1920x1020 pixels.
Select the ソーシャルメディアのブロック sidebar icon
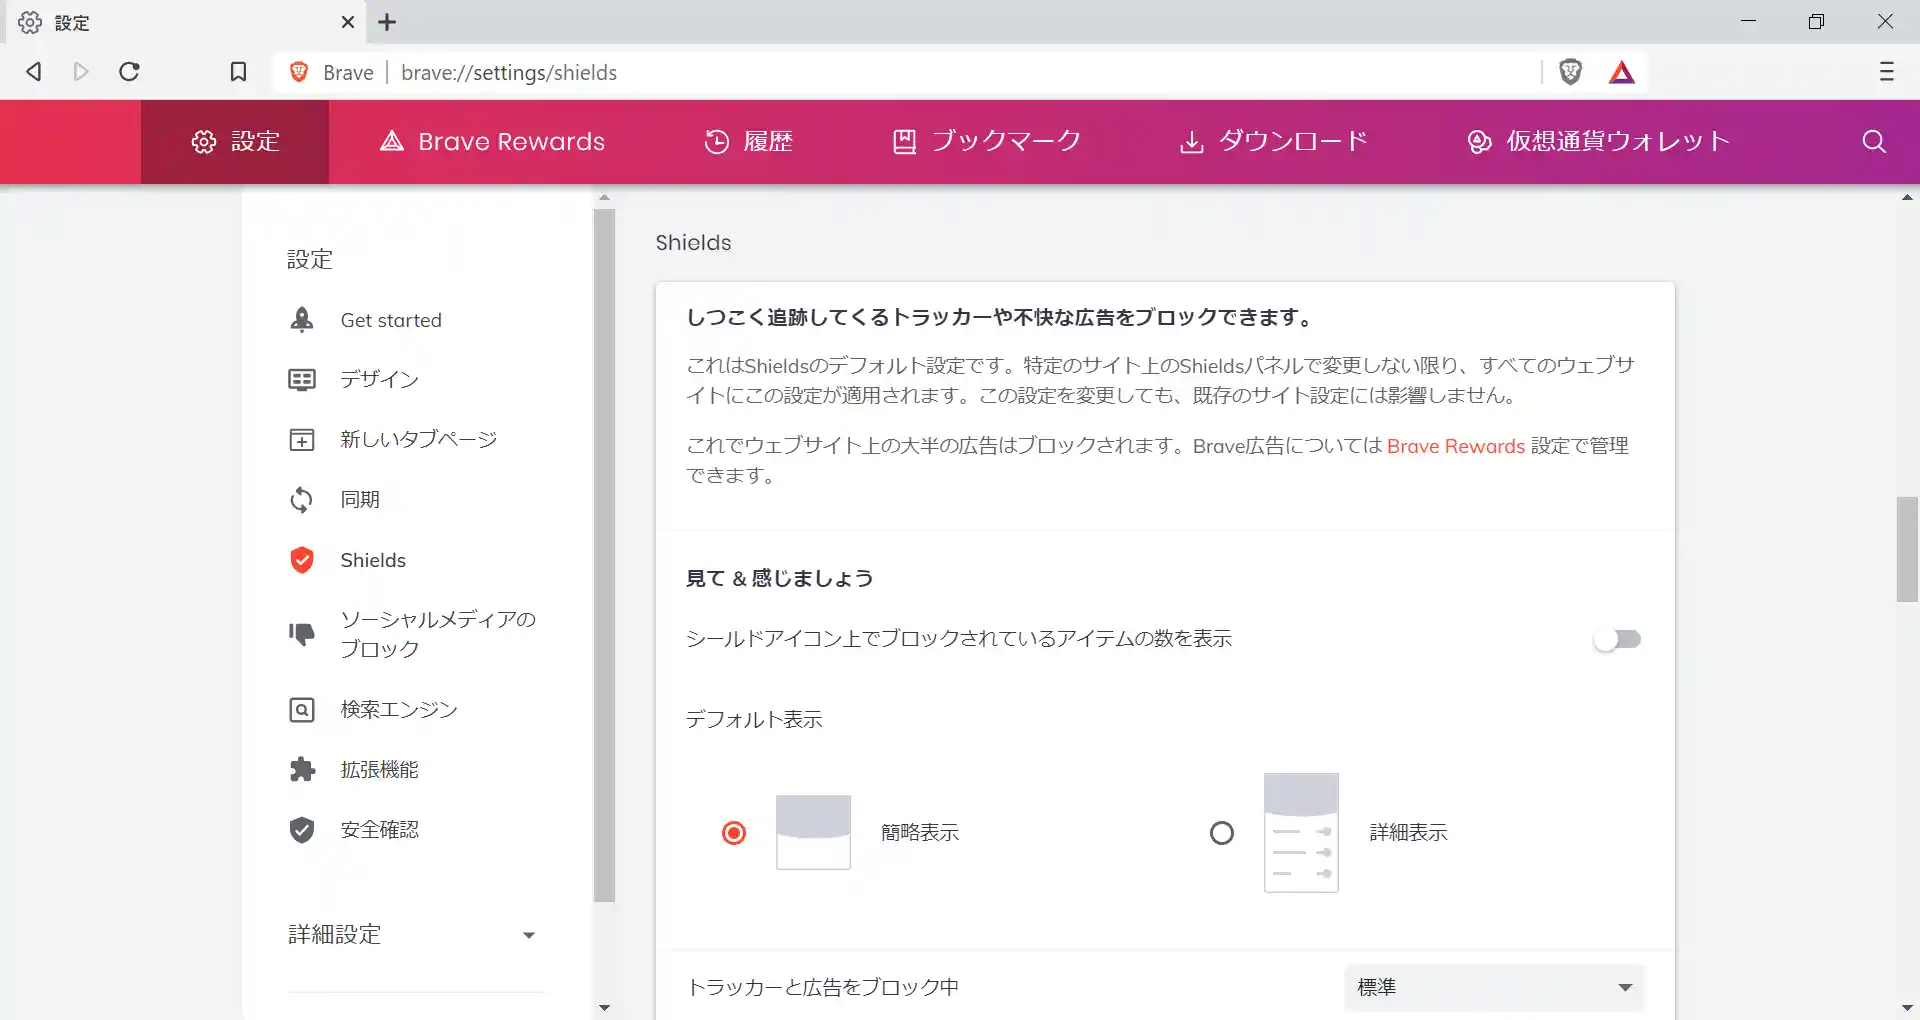302,634
